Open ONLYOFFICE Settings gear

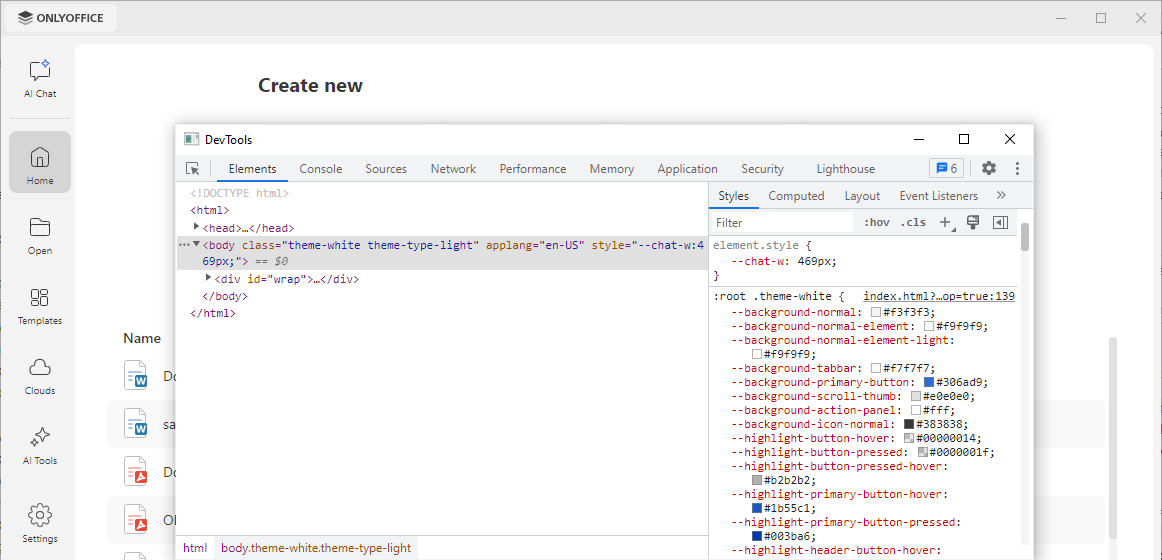(x=40, y=524)
